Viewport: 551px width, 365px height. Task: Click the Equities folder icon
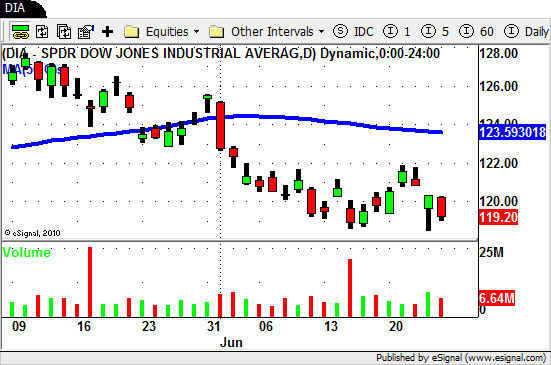coord(131,32)
